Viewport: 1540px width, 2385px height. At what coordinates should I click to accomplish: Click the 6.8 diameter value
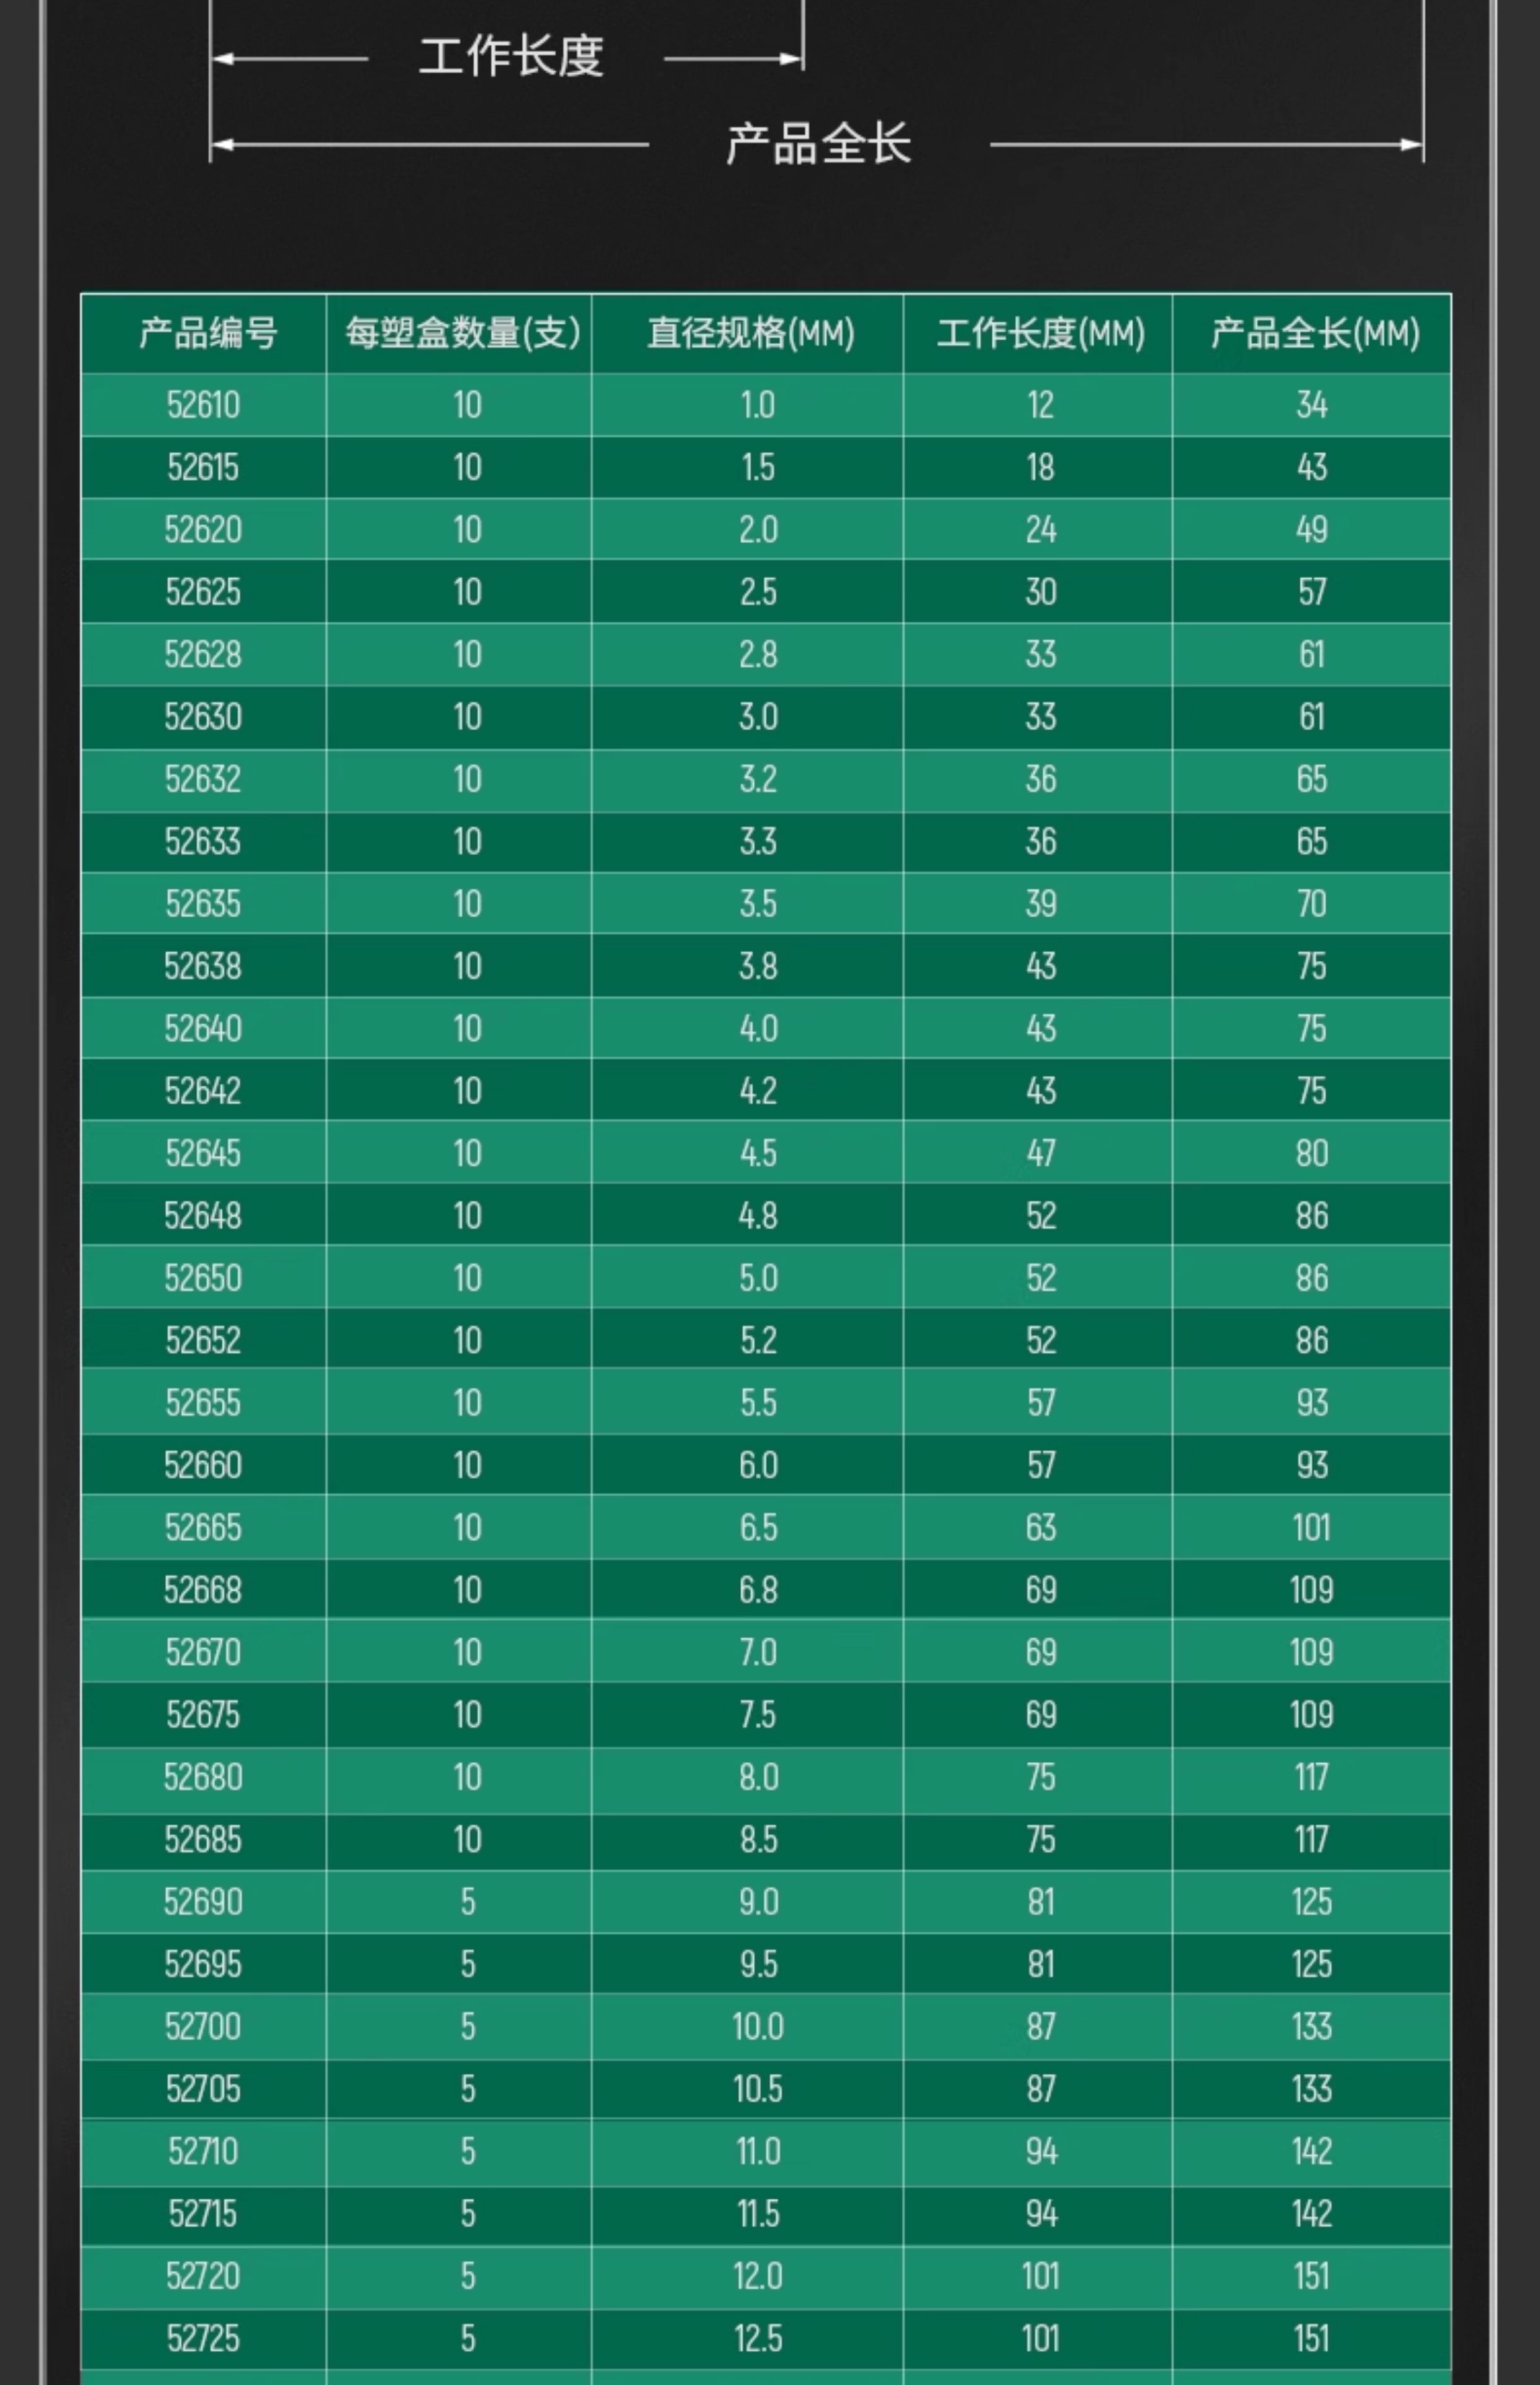coord(758,1590)
